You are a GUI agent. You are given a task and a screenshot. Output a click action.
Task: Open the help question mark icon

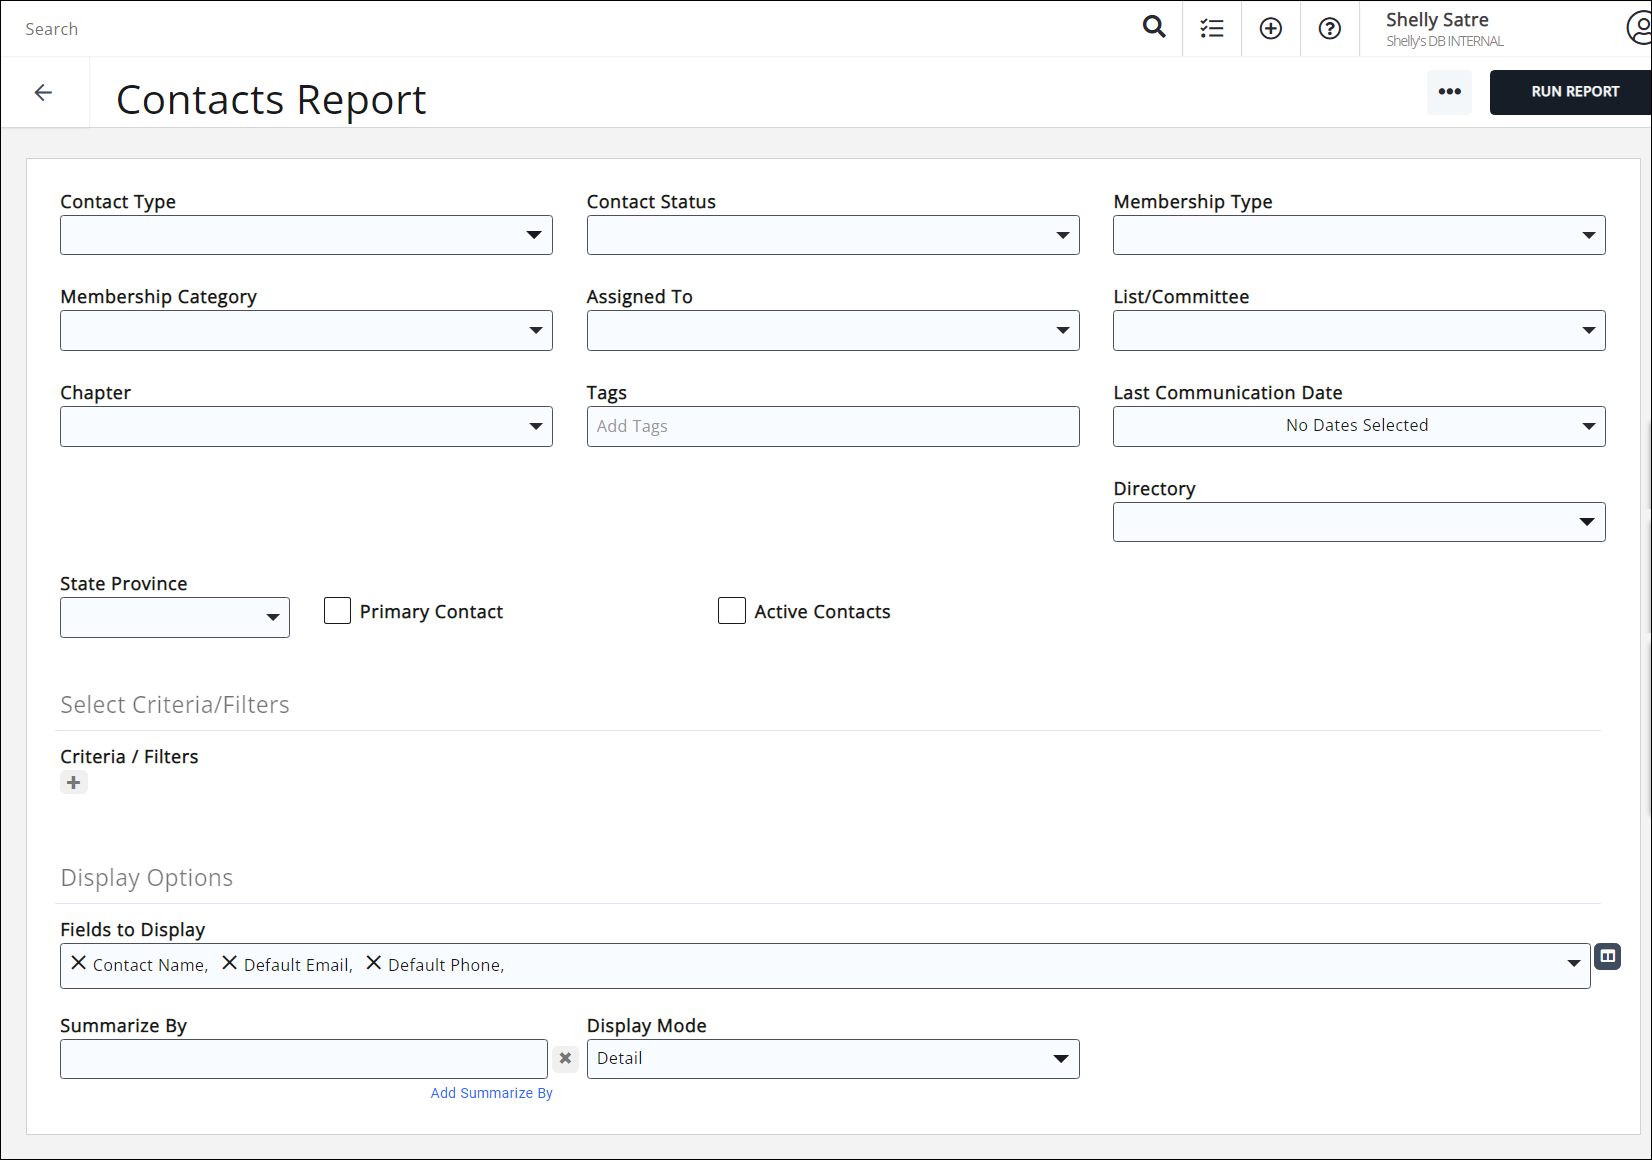(1329, 28)
